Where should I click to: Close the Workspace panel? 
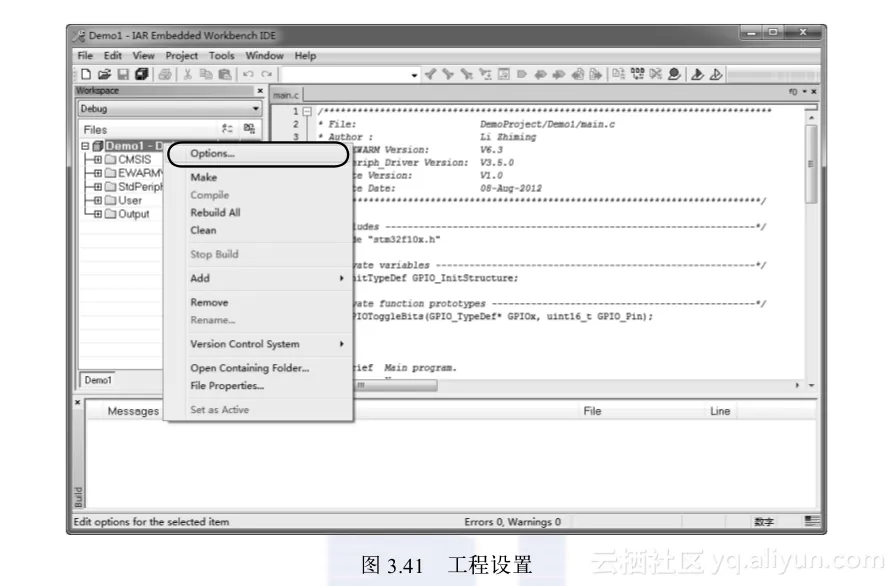(x=260, y=90)
